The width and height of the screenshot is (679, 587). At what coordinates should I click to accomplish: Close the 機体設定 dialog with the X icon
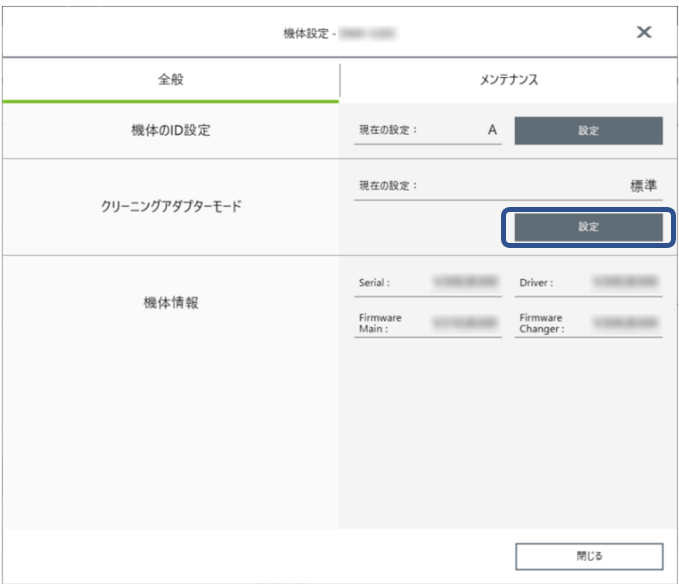(644, 32)
